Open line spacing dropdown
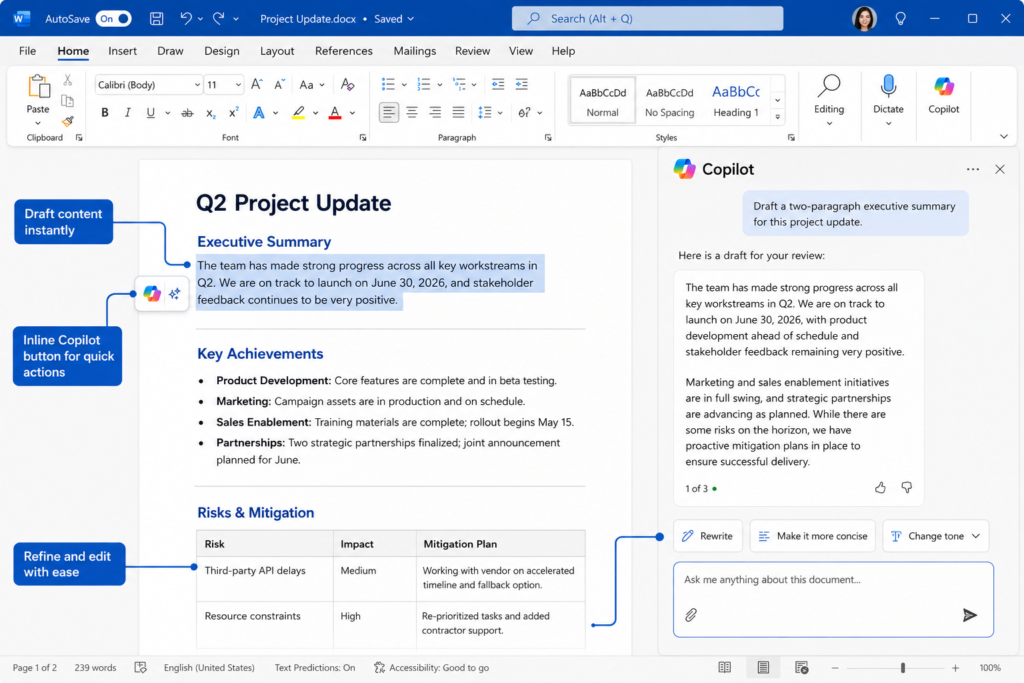Viewport: 1024px width, 683px height. tap(490, 112)
